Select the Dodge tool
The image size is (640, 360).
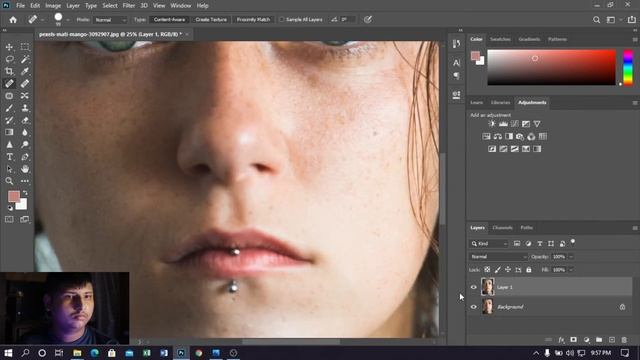(x=25, y=144)
